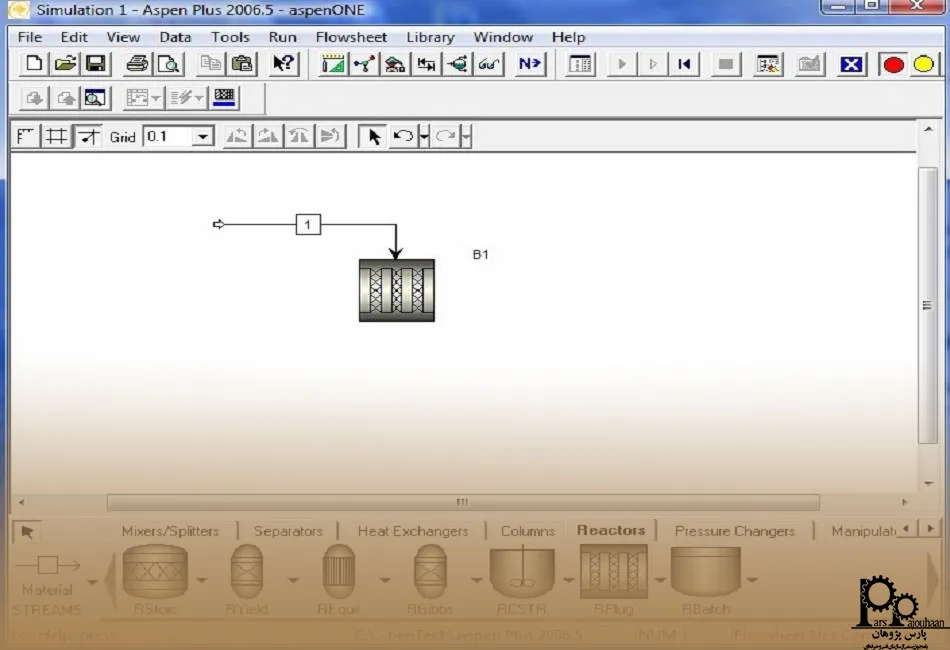Click the horizontal scrollbar of flowsheet
950x650 pixels.
point(462,502)
